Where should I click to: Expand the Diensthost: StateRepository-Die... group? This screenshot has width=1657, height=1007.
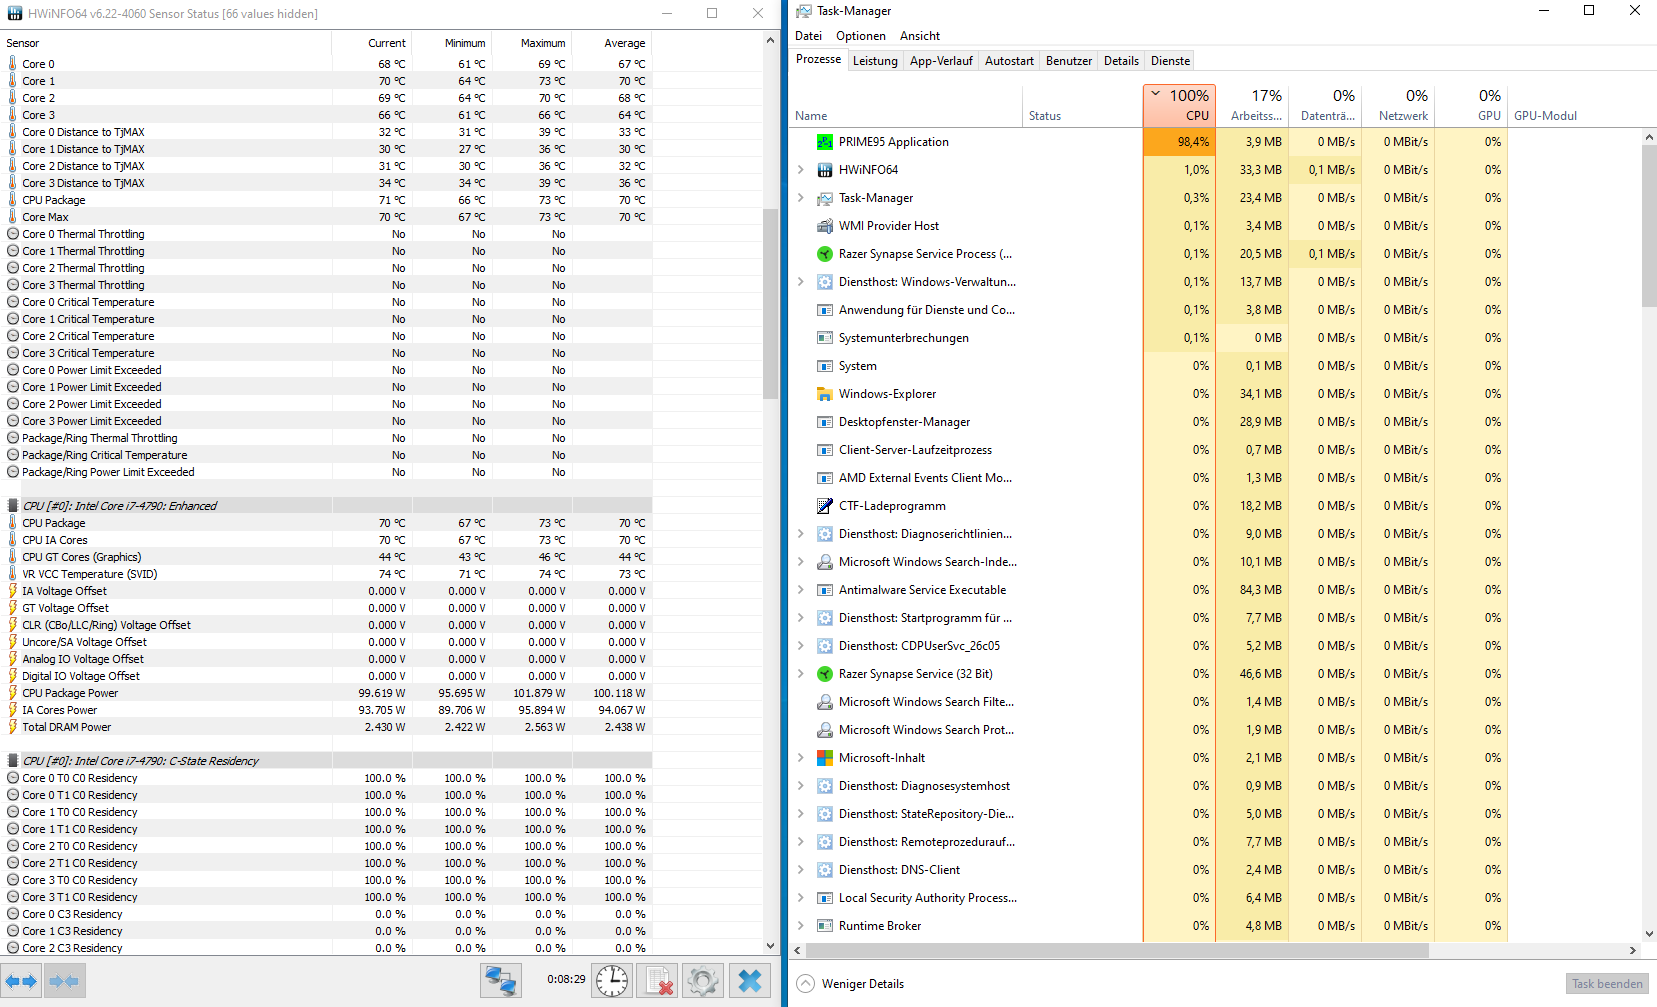tap(801, 814)
